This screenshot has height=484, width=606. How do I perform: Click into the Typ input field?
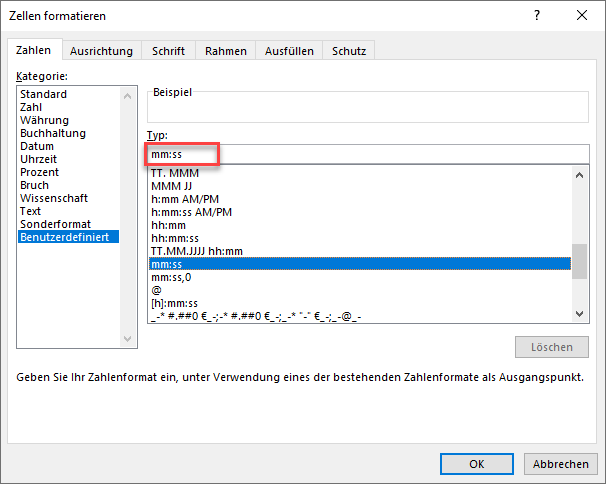coord(368,154)
